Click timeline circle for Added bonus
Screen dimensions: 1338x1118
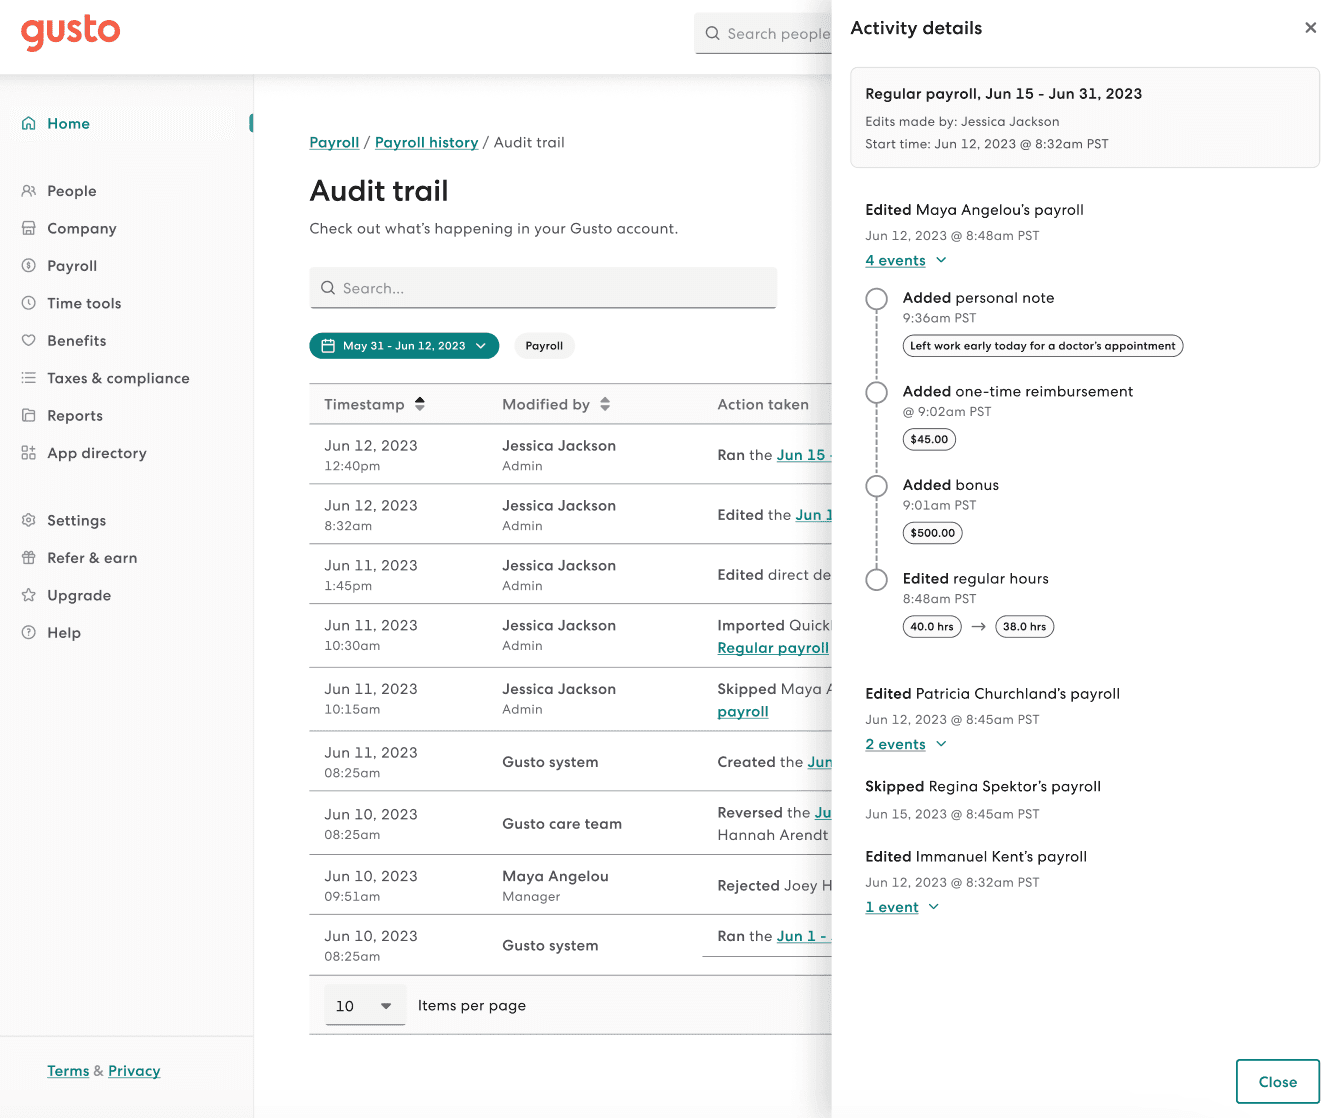point(876,486)
